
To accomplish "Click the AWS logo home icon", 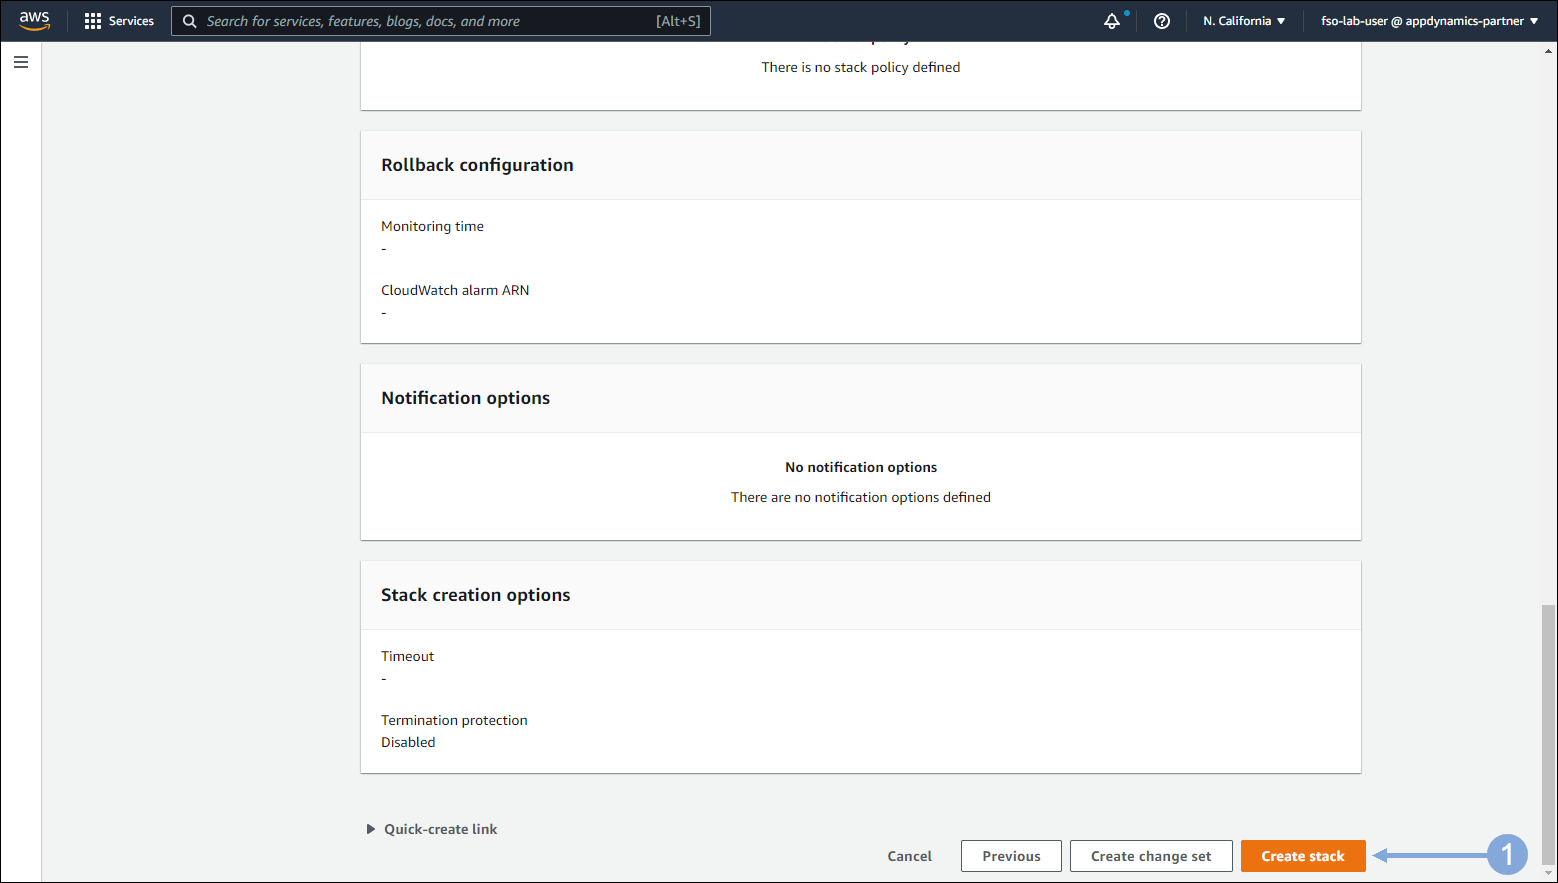I will pos(34,21).
